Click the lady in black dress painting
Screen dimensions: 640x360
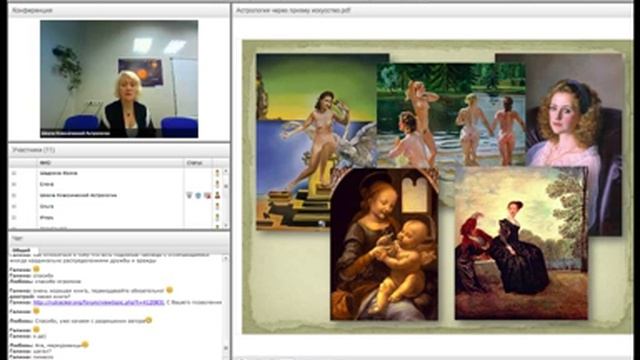(521, 243)
